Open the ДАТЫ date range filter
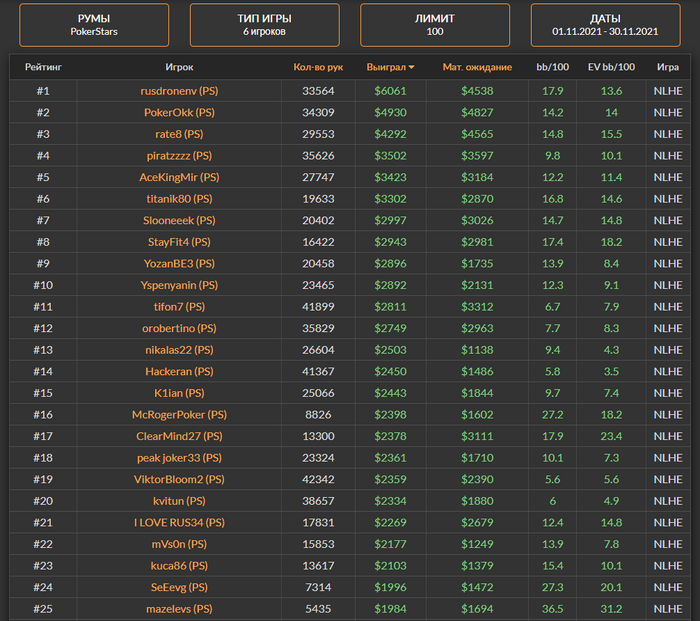The image size is (700, 621). pos(605,25)
